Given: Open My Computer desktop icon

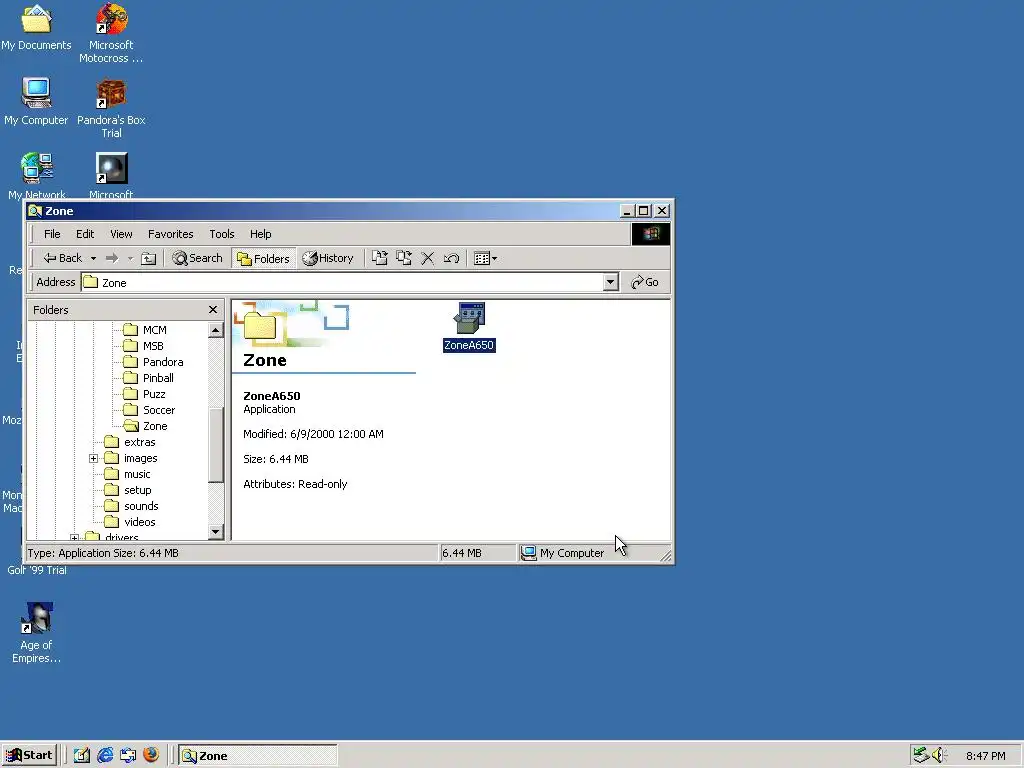Looking at the screenshot, I should [36, 101].
